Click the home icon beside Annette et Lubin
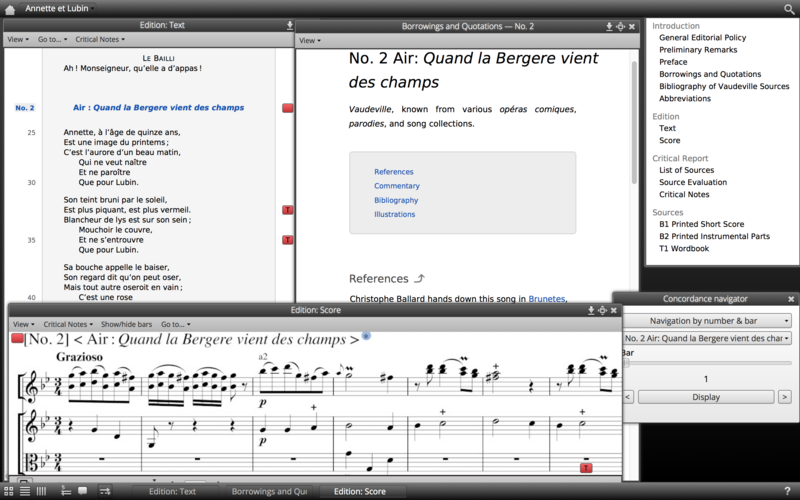Viewport: 800px width, 500px height. point(10,9)
